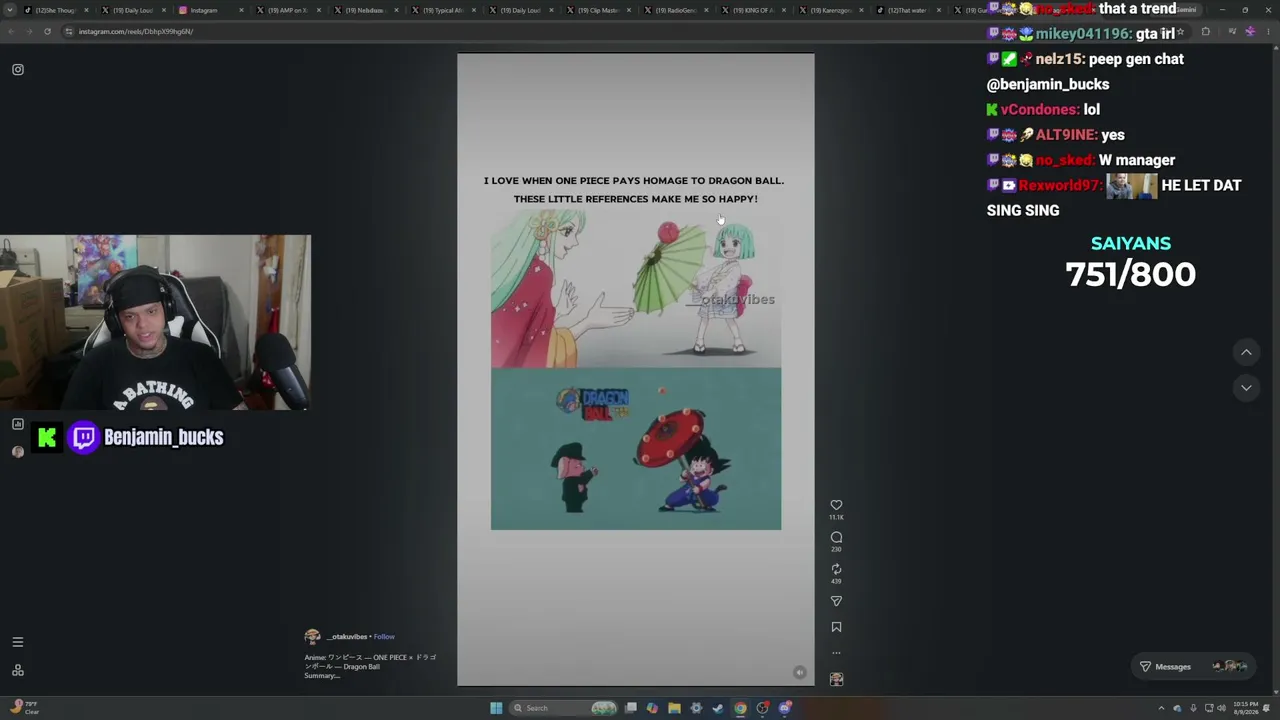1280x720 pixels.
Task: Show hidden system tray icons chevron
Action: [x=1161, y=708]
